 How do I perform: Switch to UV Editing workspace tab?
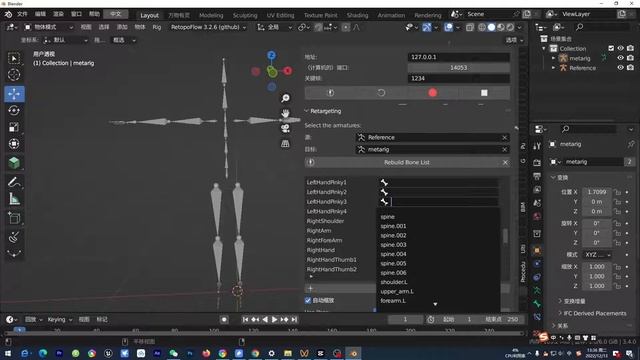tap(280, 15)
